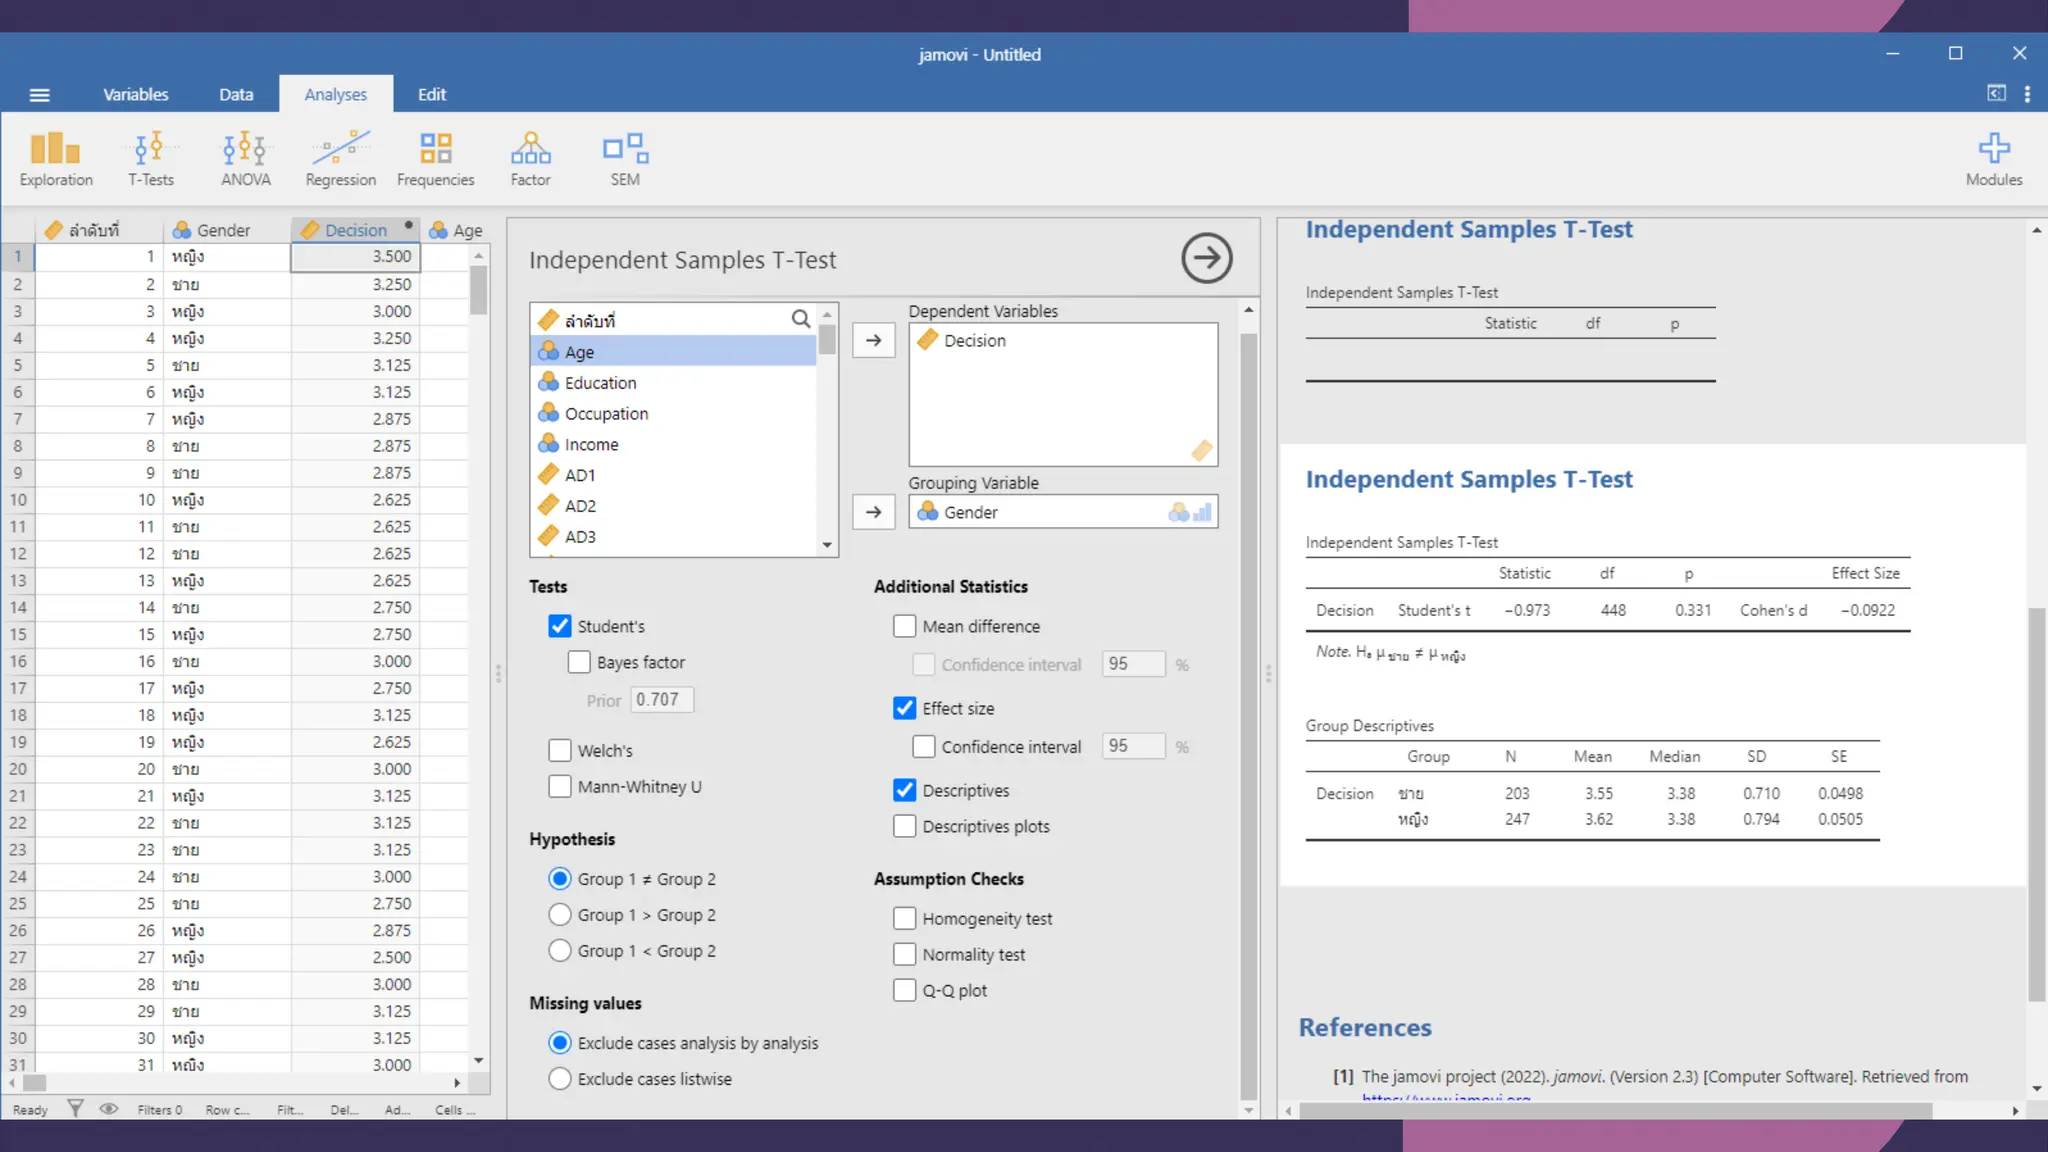Enable the Homogeneity test checkbox
Screen dimensions: 2048x1152
click(x=904, y=918)
